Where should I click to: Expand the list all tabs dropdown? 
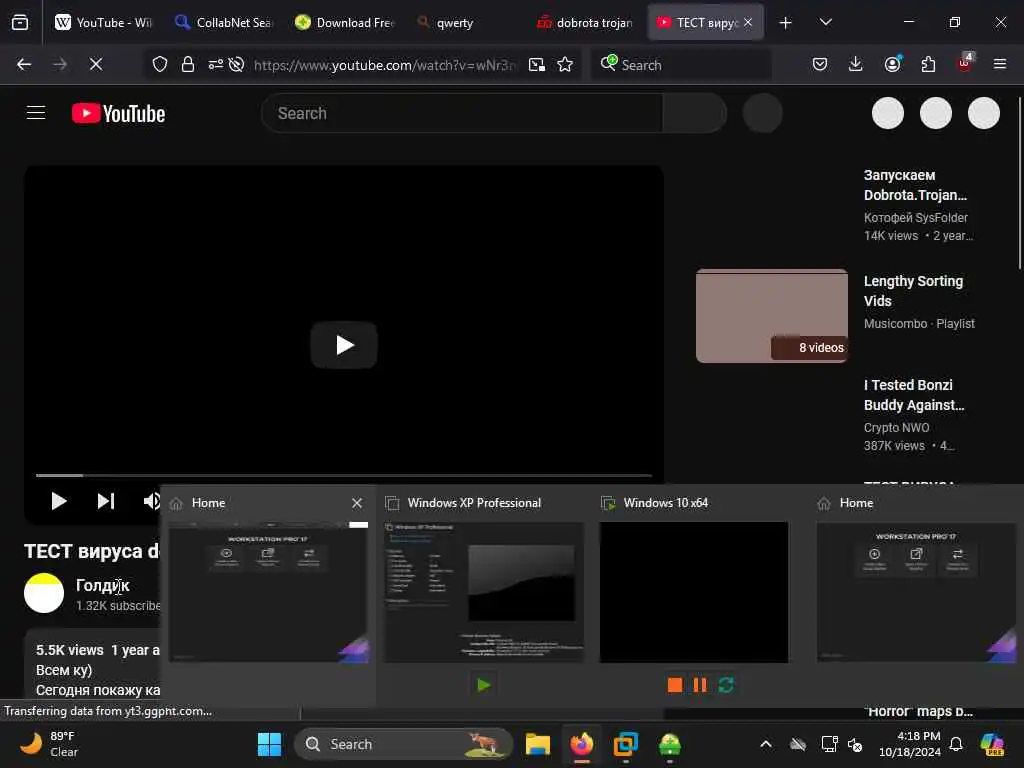click(x=825, y=22)
